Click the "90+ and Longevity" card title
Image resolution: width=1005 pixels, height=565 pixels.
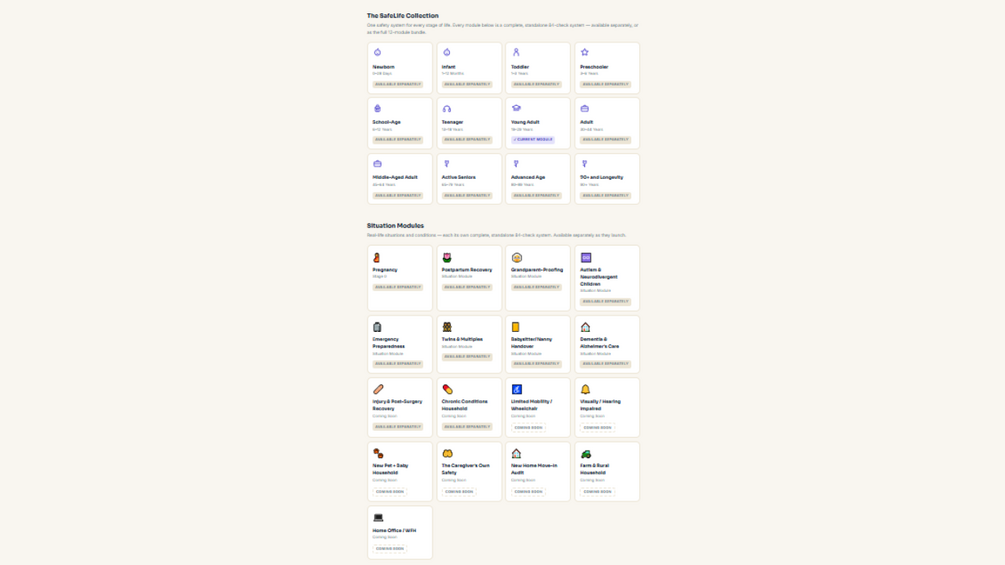point(602,177)
